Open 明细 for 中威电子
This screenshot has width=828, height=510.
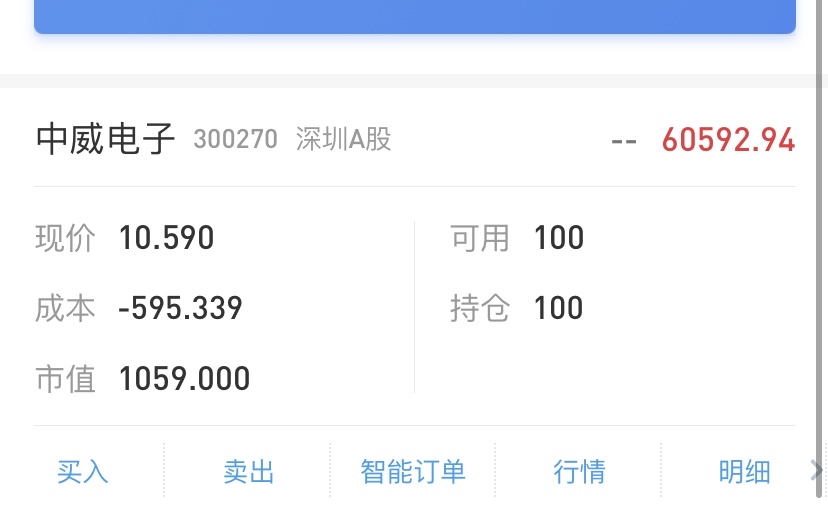coord(744,471)
